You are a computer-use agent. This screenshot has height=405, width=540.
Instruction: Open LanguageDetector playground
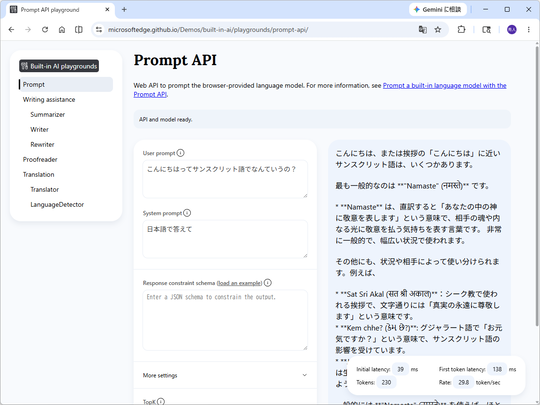click(57, 204)
